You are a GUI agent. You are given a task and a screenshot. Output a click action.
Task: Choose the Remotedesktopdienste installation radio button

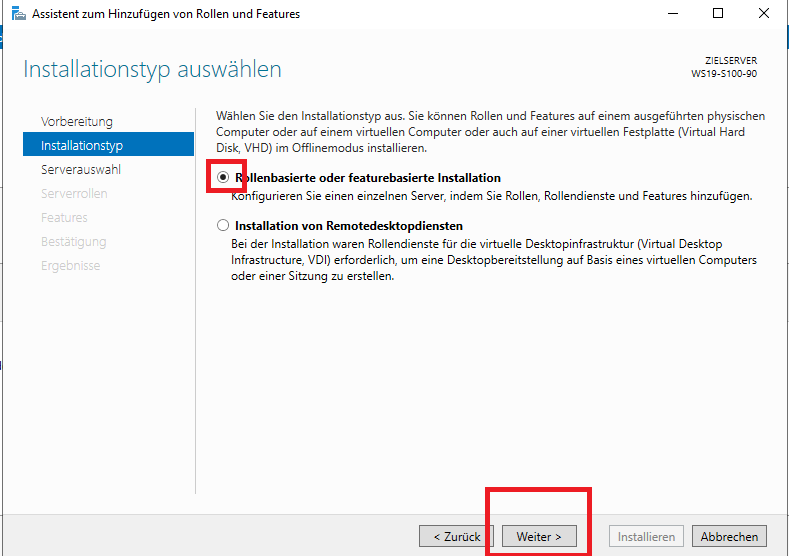click(223, 226)
